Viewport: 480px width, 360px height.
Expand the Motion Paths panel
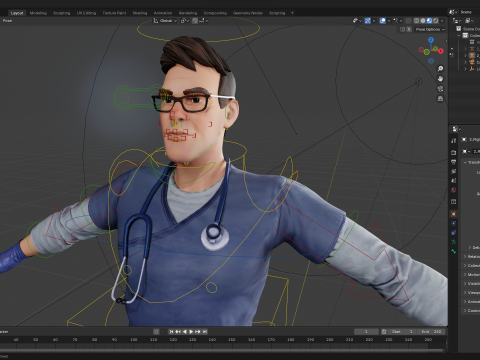tap(471, 274)
